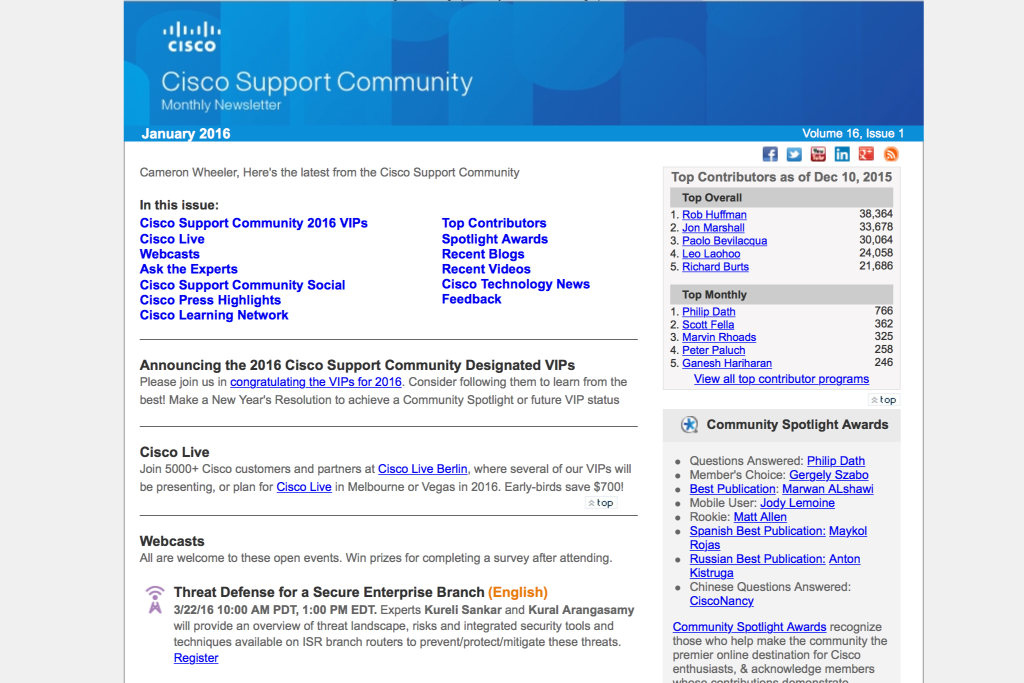Viewport: 1024px width, 683px height.
Task: Click the LinkedIn icon
Action: [842, 154]
